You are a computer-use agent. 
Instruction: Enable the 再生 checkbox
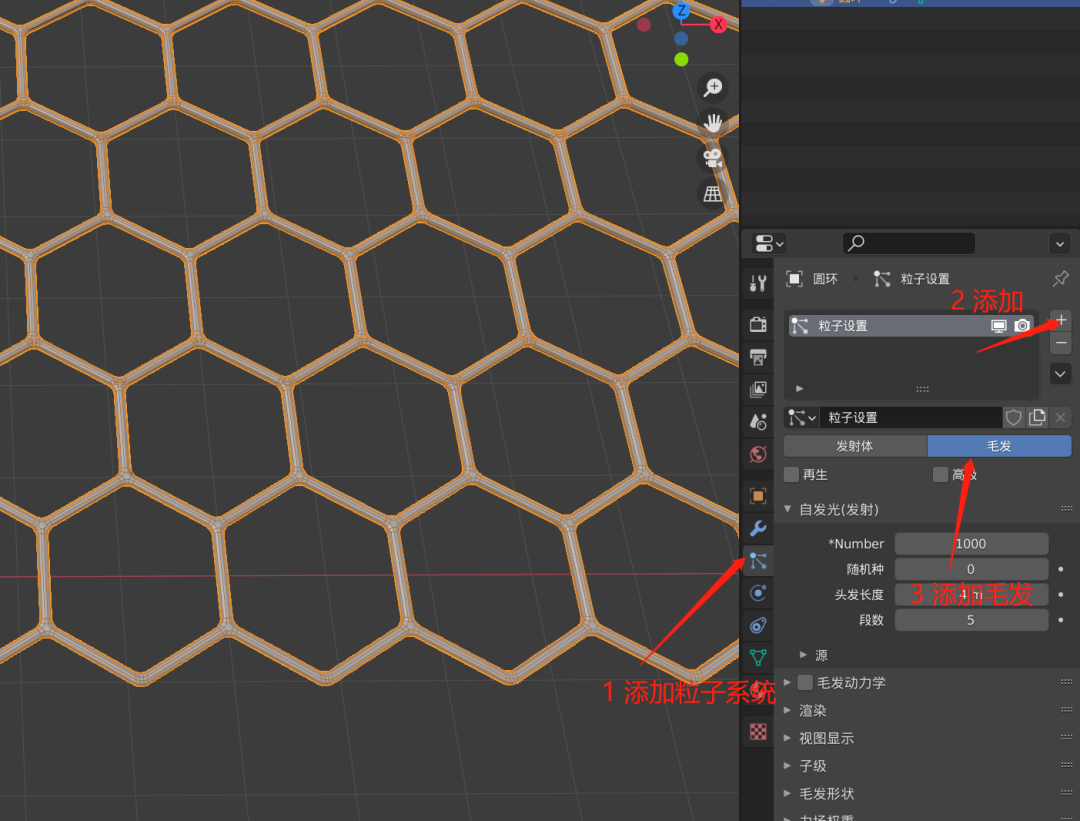coord(791,475)
